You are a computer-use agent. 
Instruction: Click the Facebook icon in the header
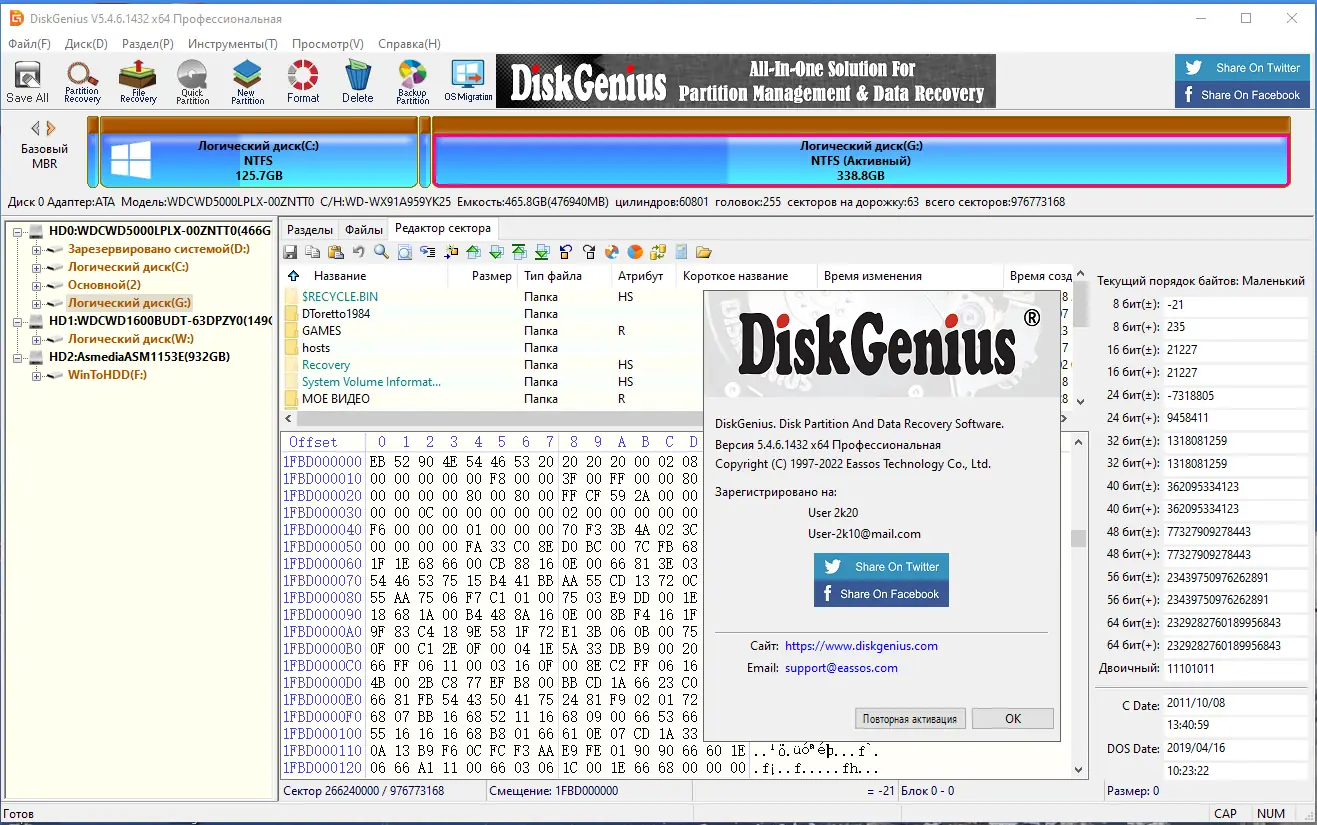point(1189,95)
